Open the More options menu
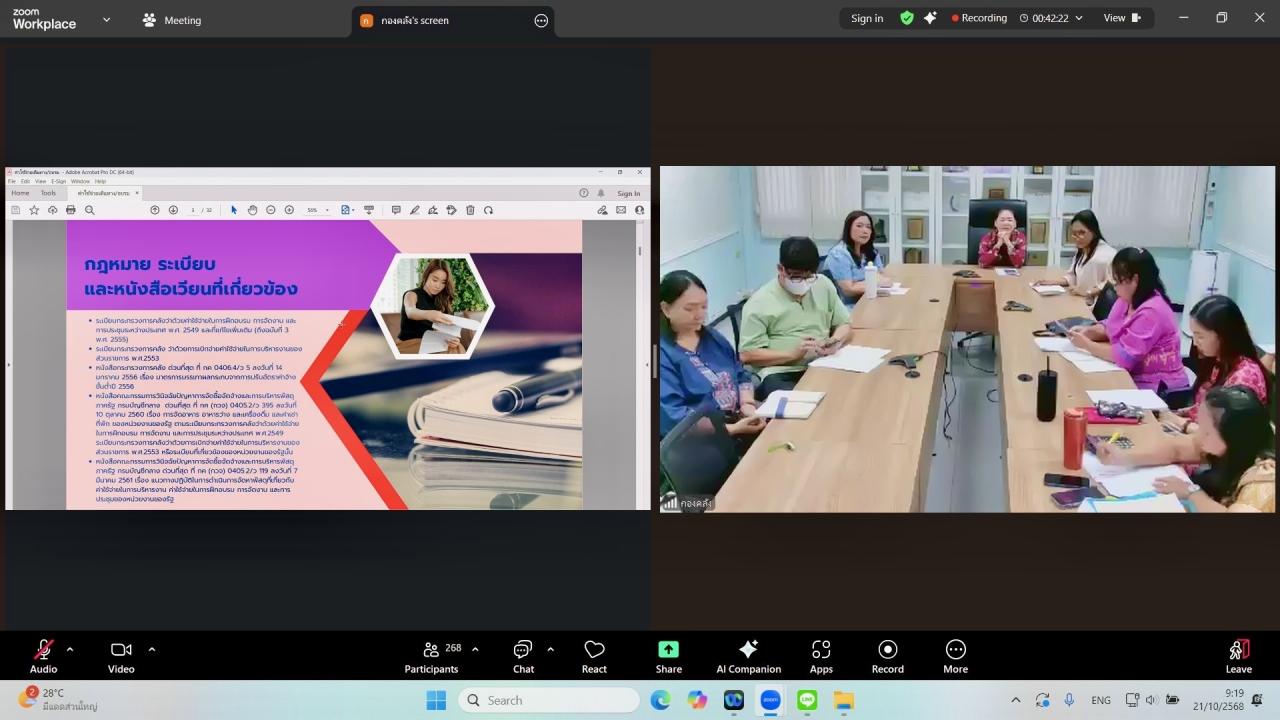Screen dimensions: 1280x720 pyautogui.click(x=955, y=656)
